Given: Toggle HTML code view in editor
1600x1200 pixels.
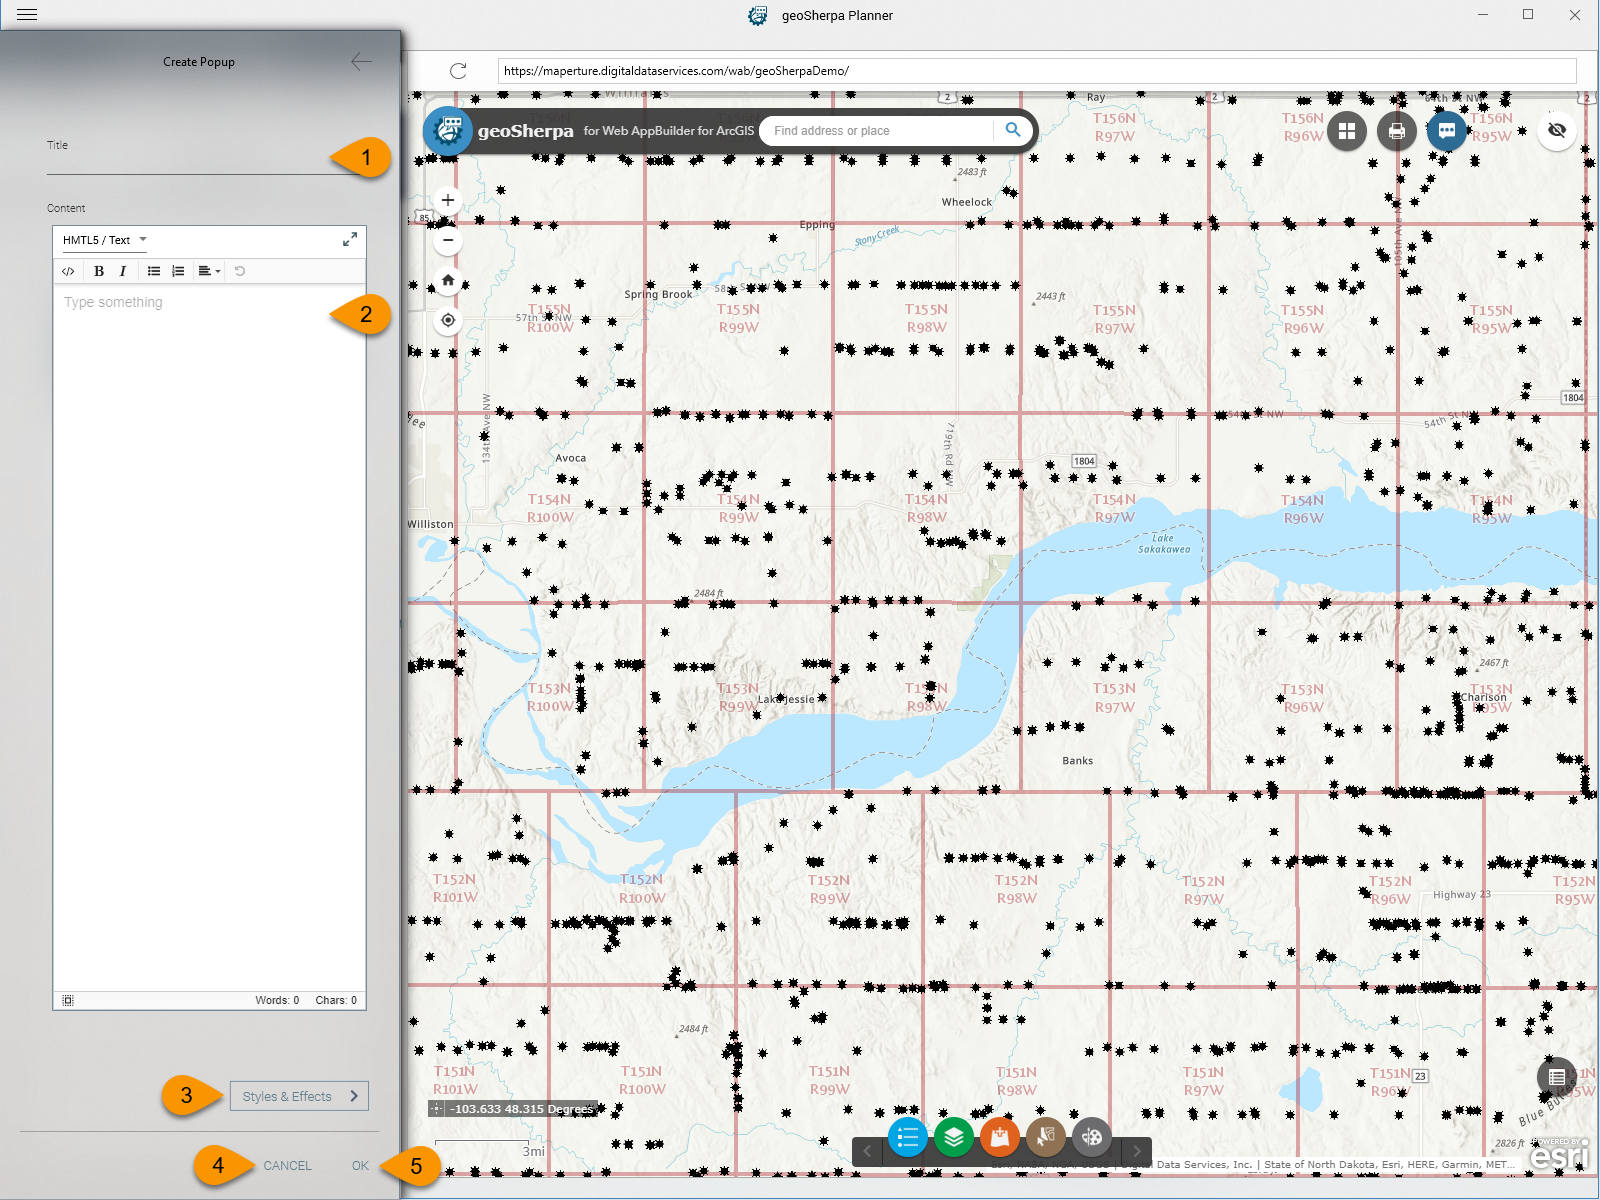Looking at the screenshot, I should [x=68, y=271].
